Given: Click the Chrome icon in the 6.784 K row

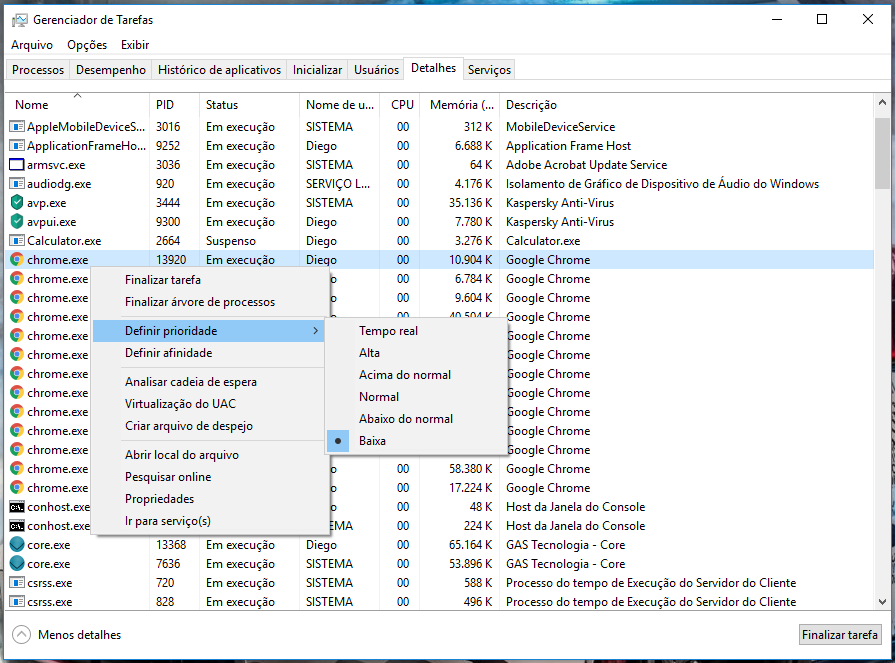Looking at the screenshot, I should tap(17, 278).
